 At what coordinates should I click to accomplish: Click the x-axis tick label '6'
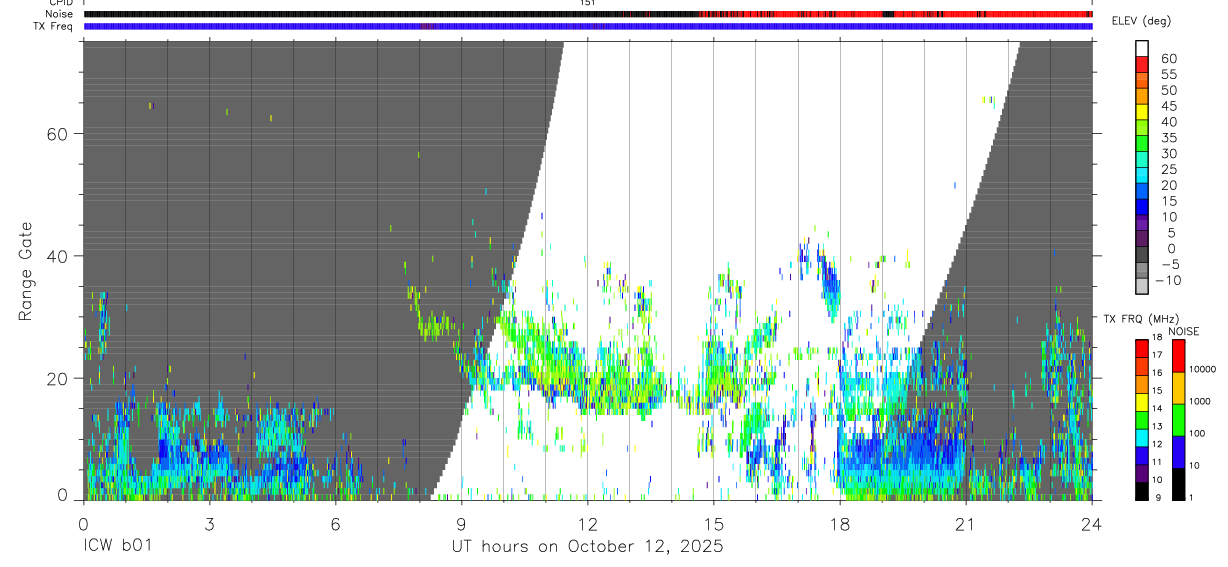[335, 523]
